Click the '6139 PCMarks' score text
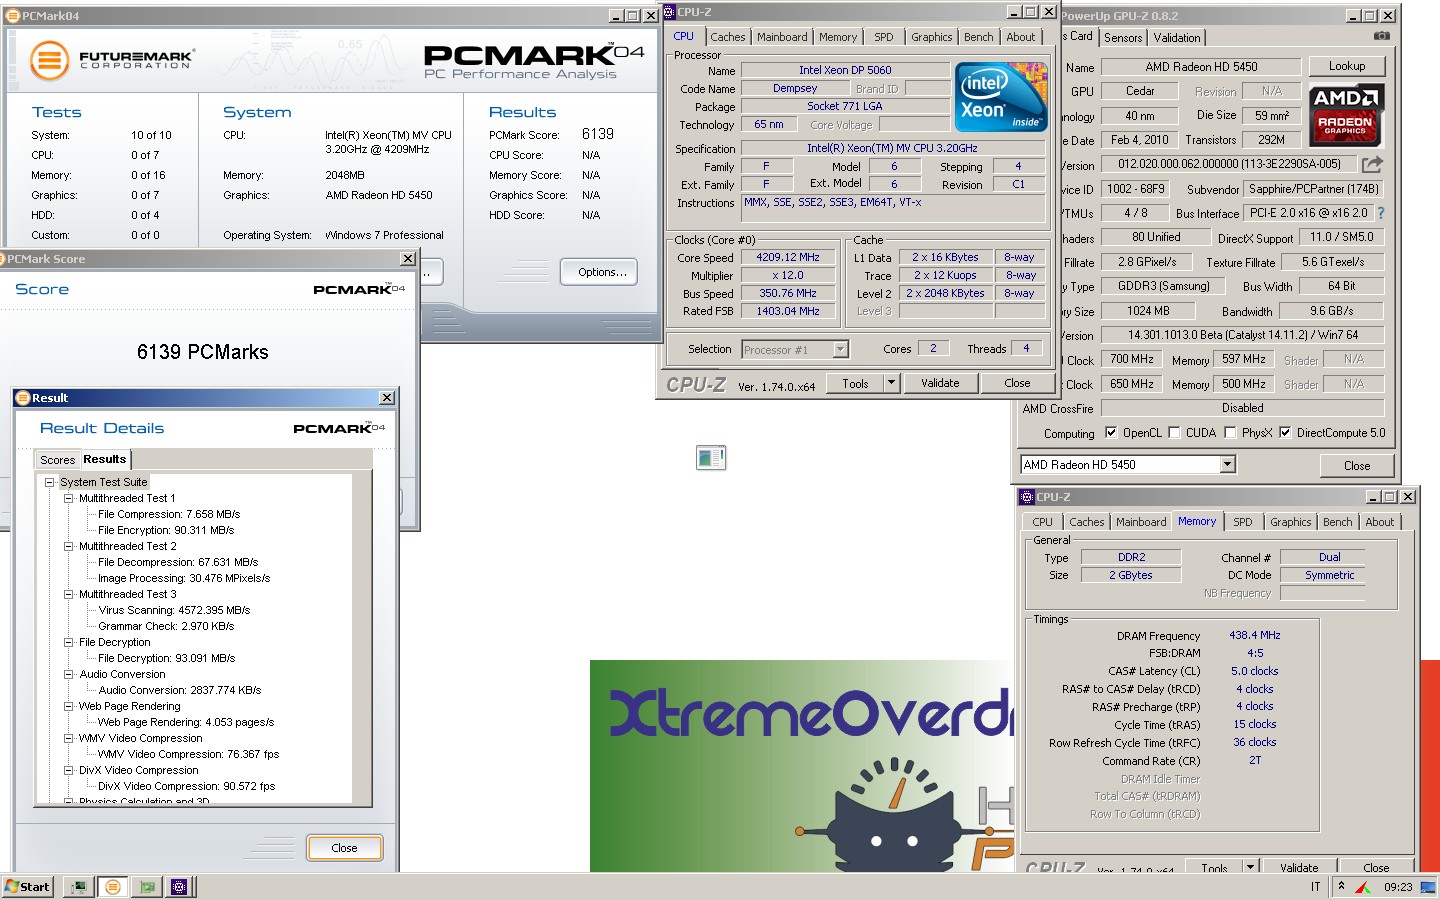 tap(203, 352)
